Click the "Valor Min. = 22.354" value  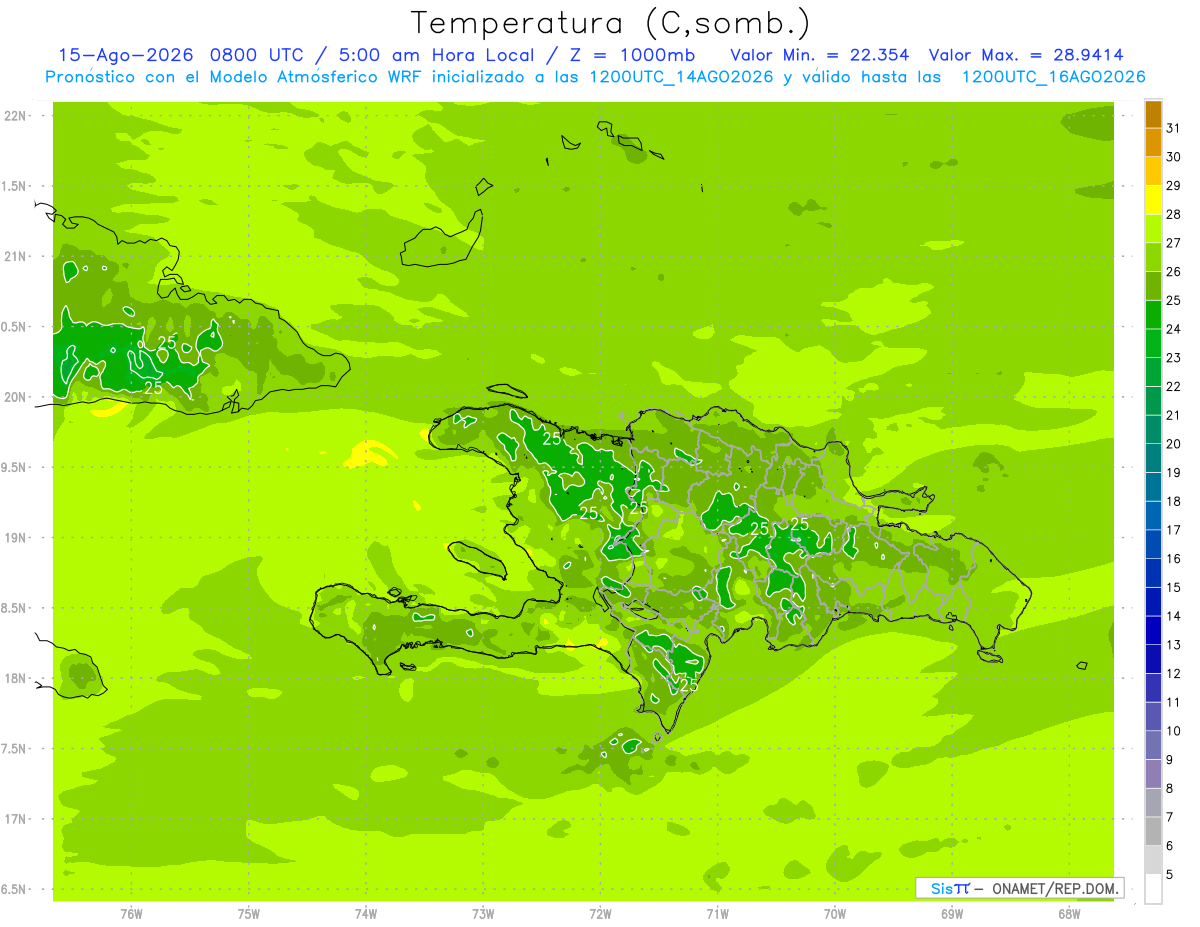pyautogui.click(x=820, y=55)
